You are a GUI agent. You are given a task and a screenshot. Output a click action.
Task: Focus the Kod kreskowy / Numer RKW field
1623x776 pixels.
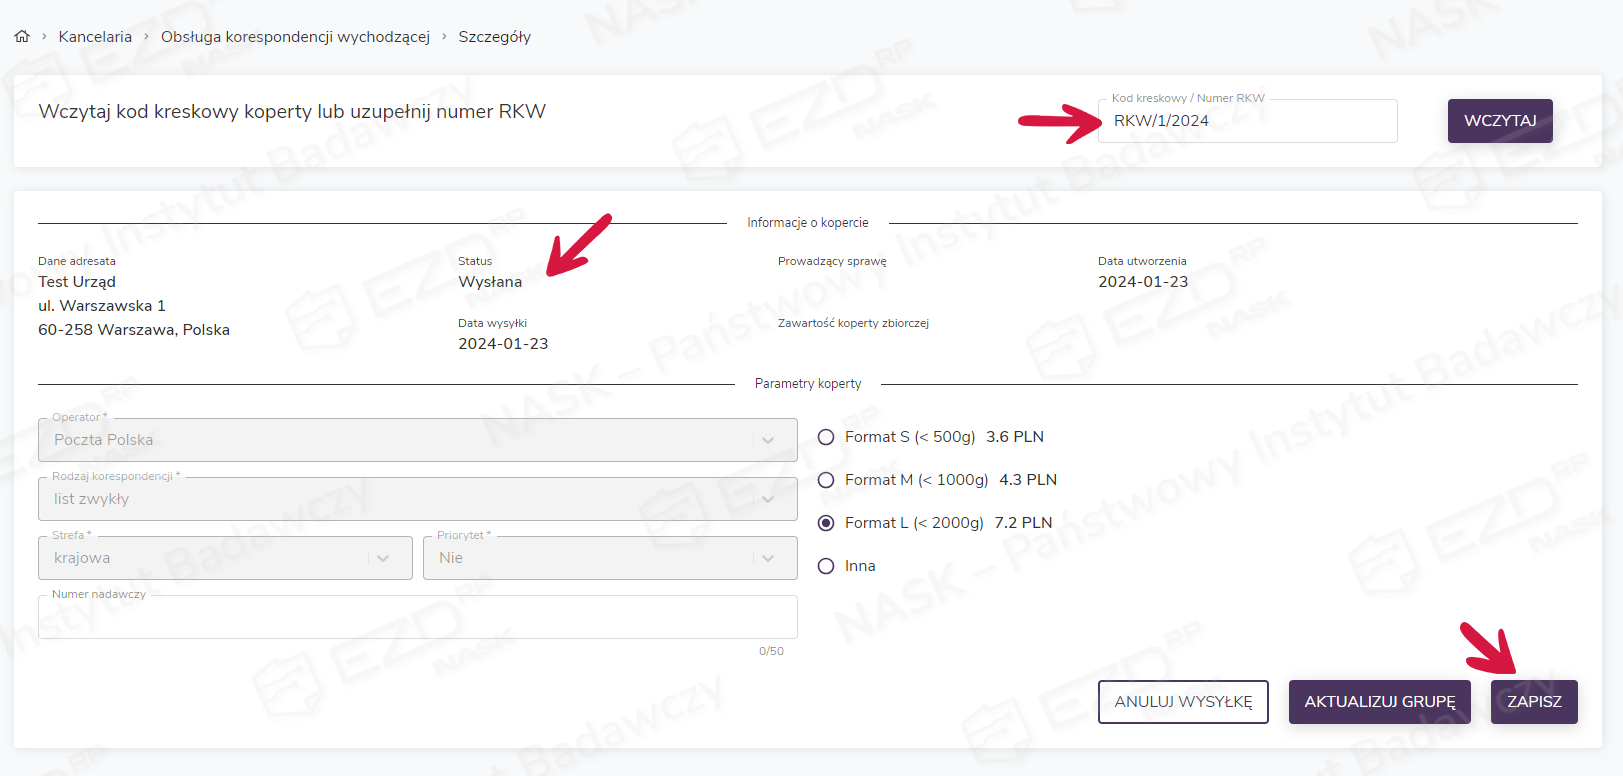click(x=1246, y=121)
